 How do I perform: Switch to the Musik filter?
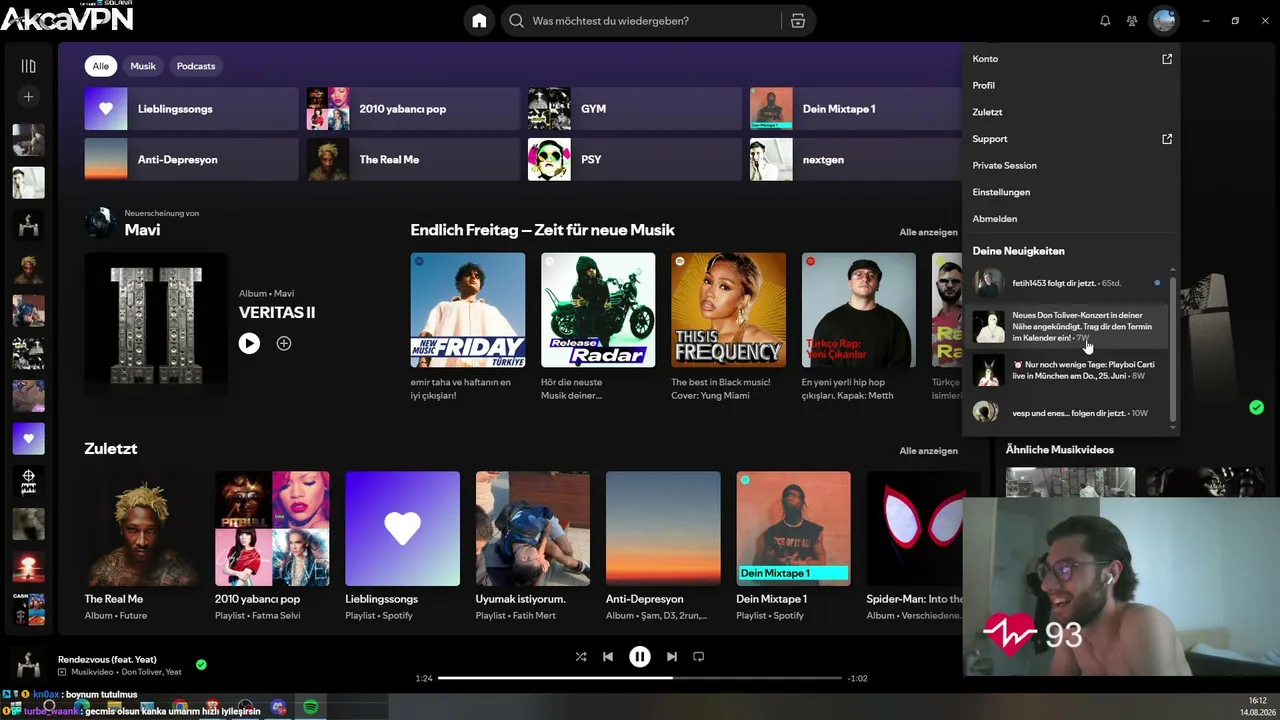tap(143, 66)
